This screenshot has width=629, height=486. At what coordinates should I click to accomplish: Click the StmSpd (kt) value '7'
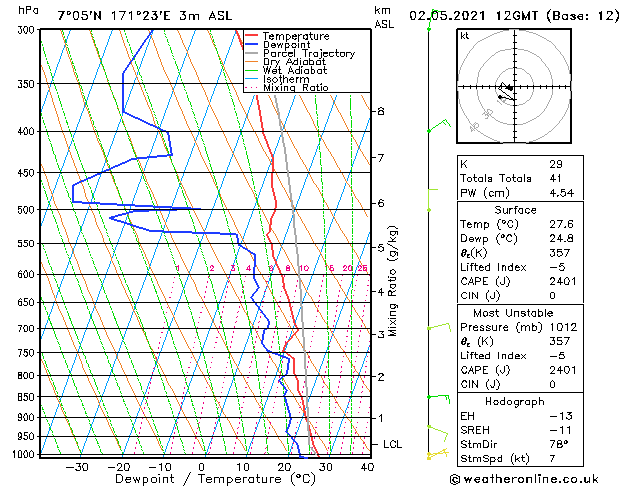click(553, 459)
